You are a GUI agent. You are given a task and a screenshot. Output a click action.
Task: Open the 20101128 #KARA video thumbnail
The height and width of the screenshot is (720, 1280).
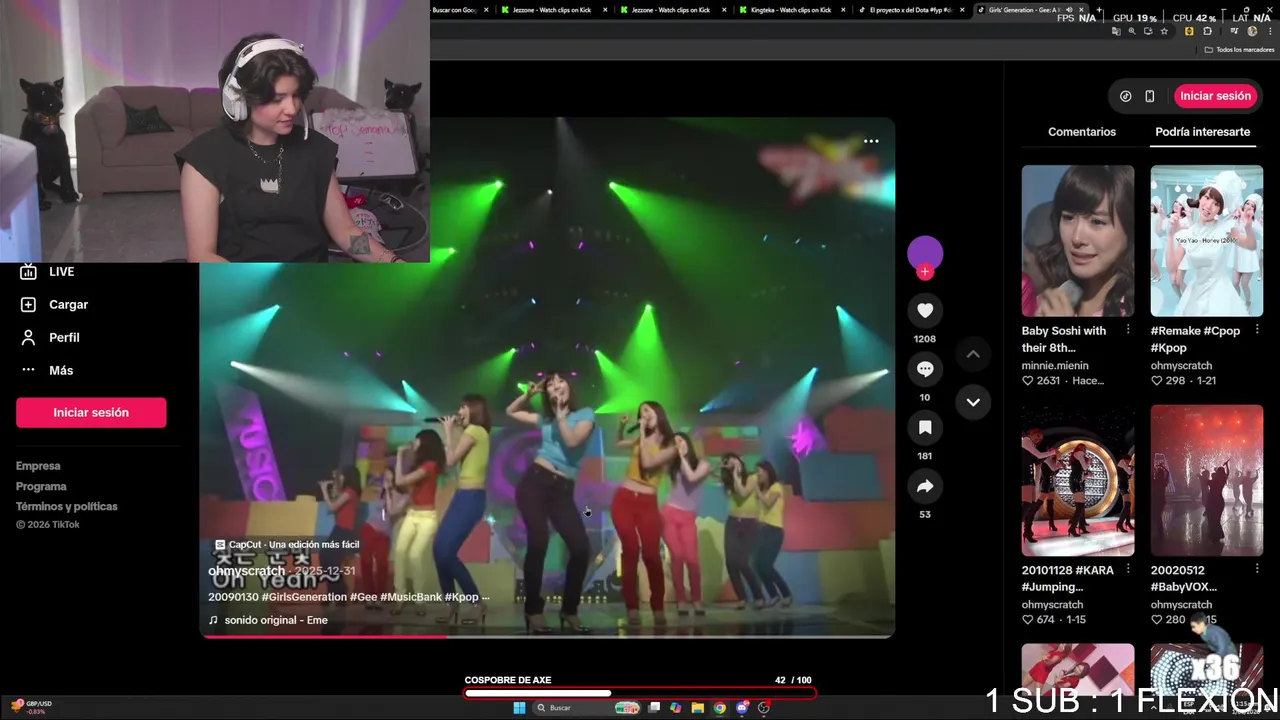(x=1078, y=480)
